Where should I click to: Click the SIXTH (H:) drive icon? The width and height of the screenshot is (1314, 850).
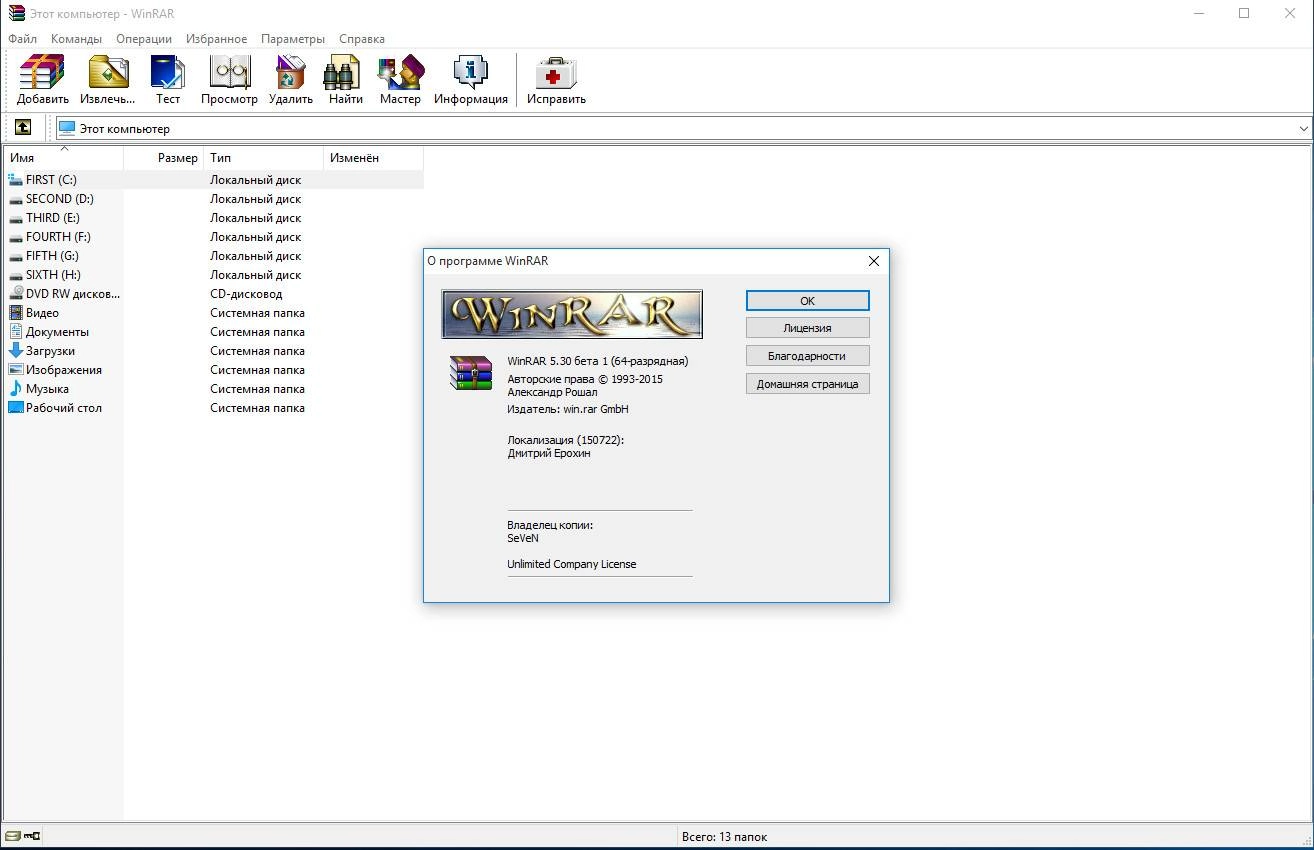15,275
